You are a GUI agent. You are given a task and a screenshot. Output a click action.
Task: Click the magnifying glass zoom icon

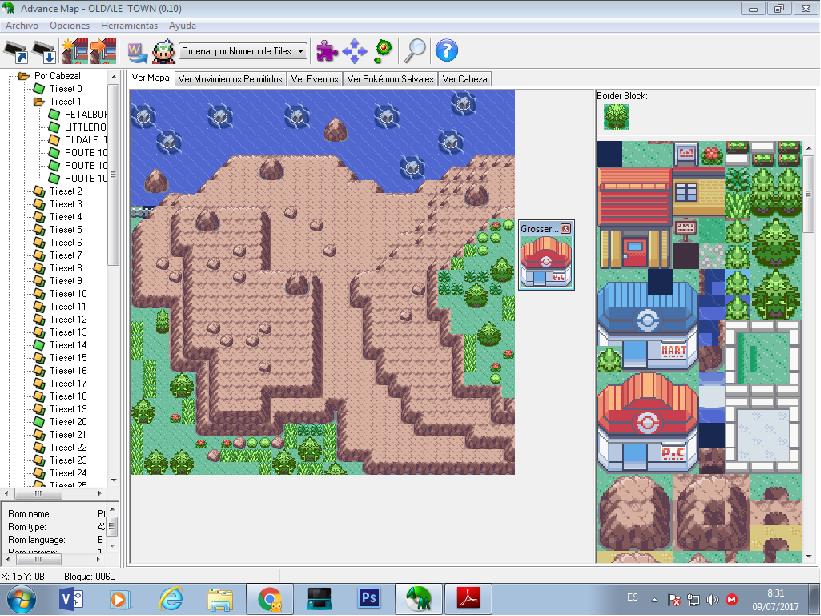pyautogui.click(x=415, y=50)
